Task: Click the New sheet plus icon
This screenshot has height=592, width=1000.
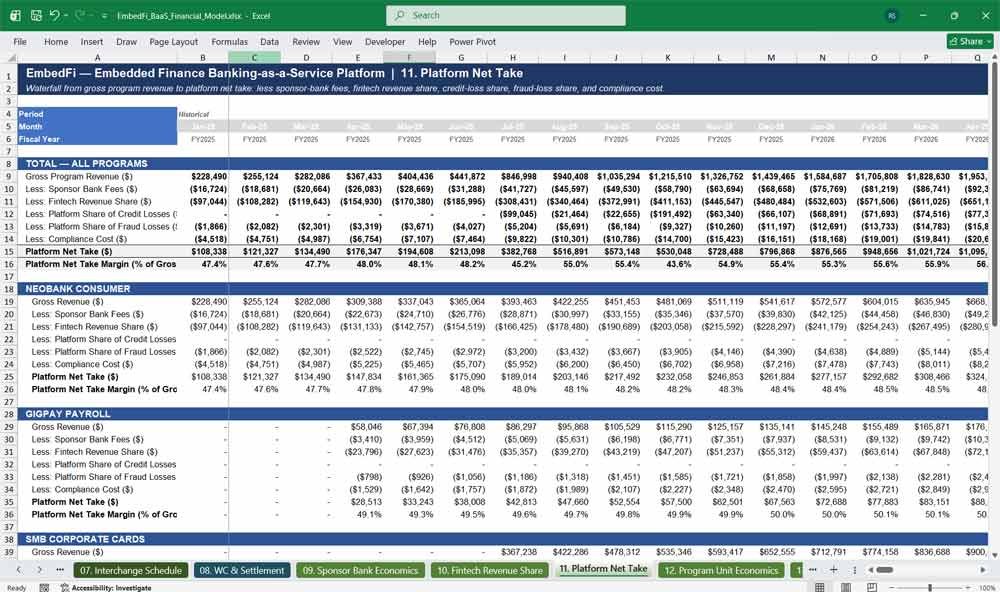Action: coord(834,570)
